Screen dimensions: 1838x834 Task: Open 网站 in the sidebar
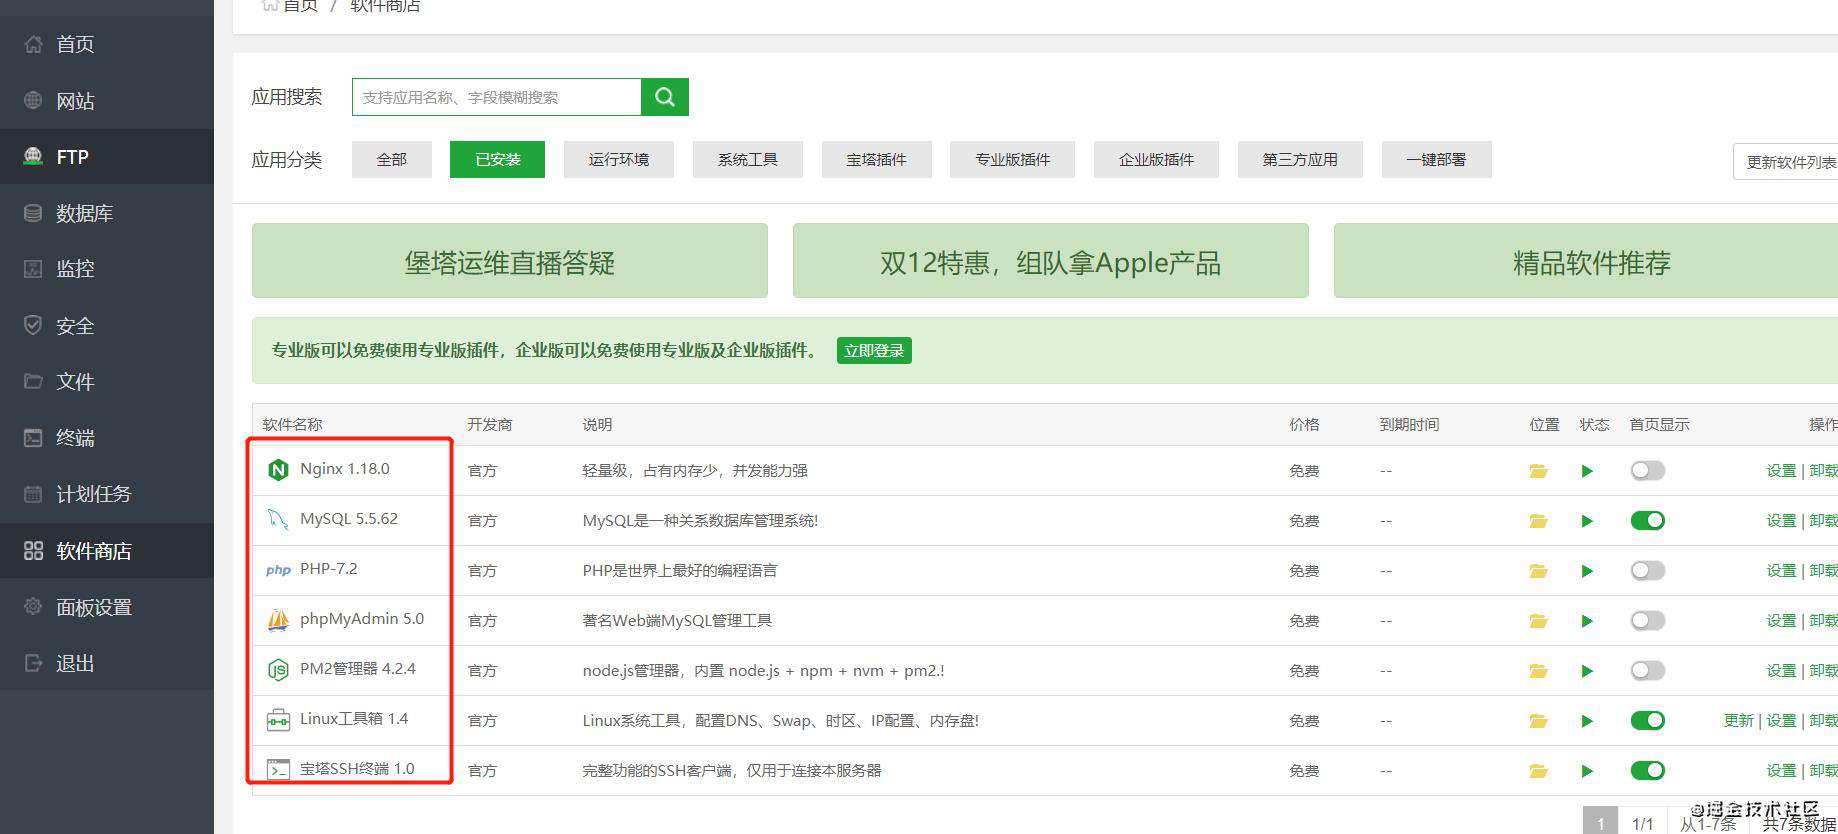(107, 101)
